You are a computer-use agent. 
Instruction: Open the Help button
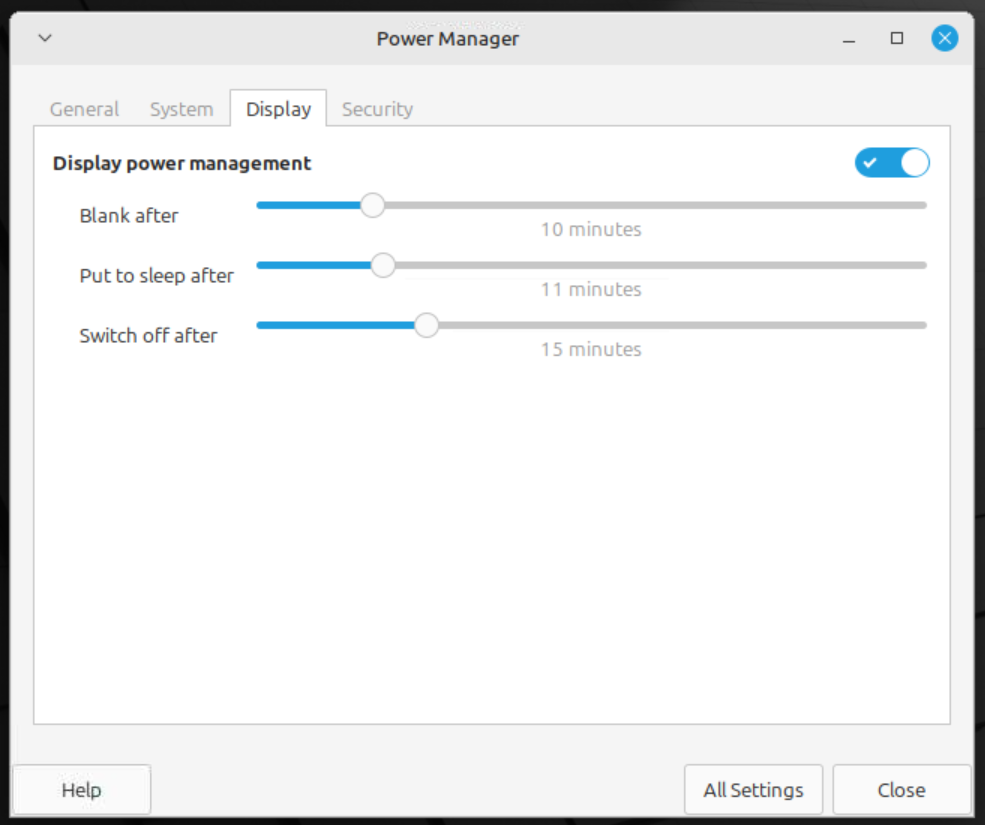[82, 790]
